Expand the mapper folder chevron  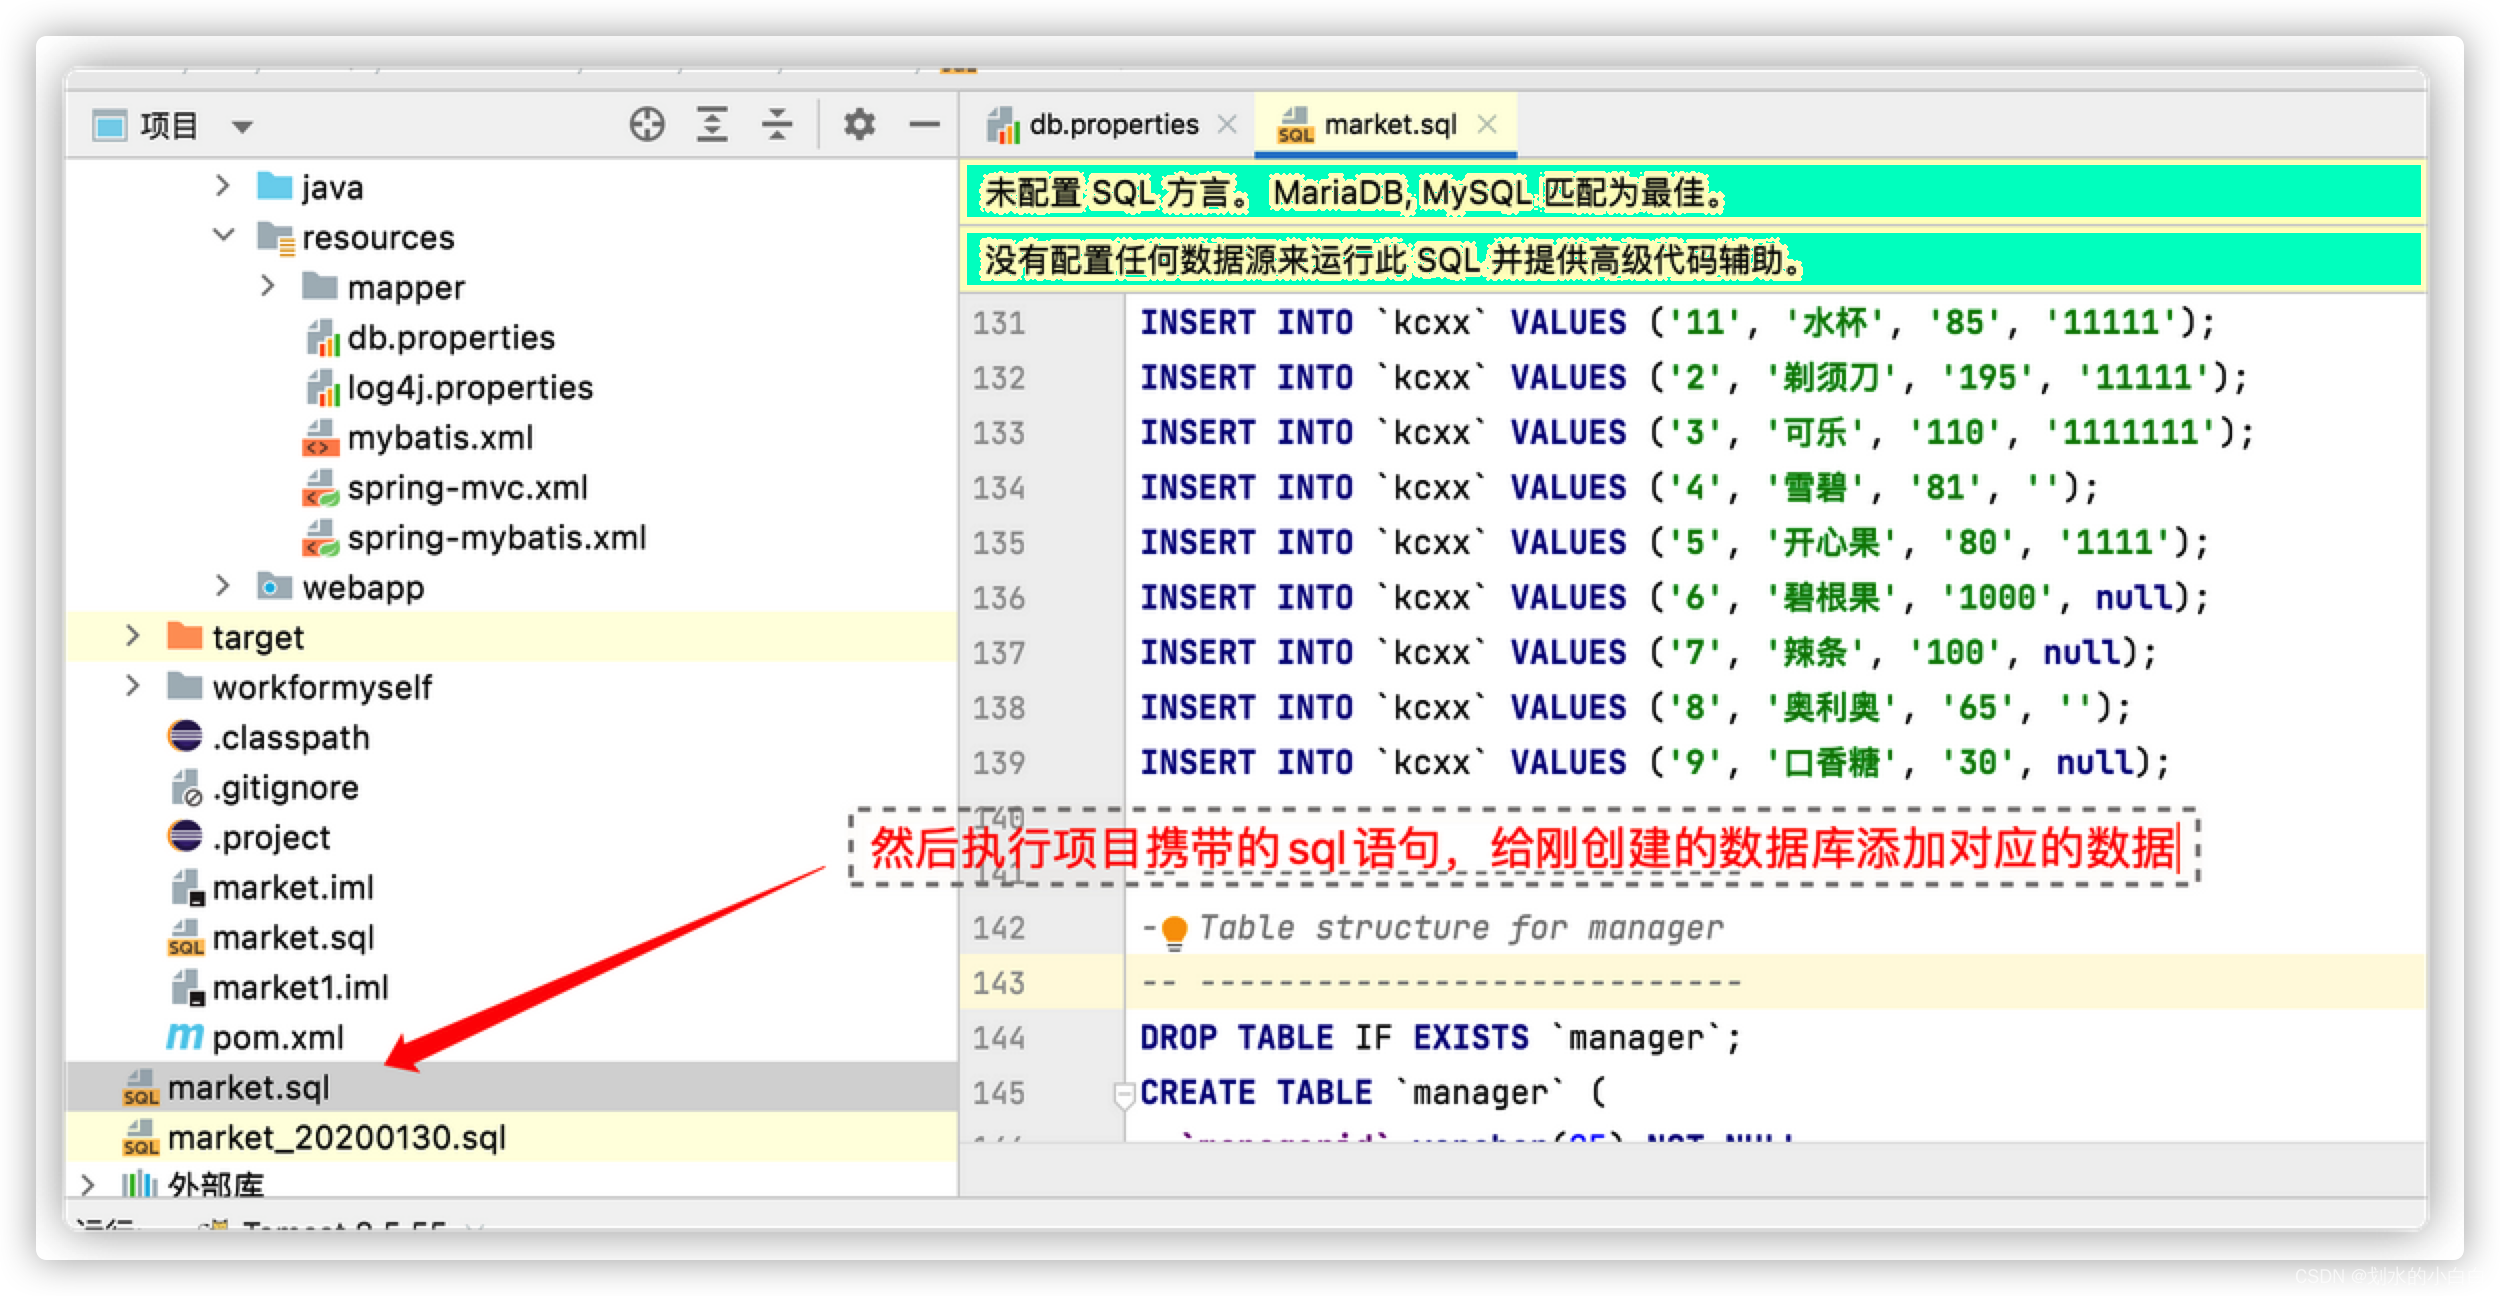(x=267, y=286)
